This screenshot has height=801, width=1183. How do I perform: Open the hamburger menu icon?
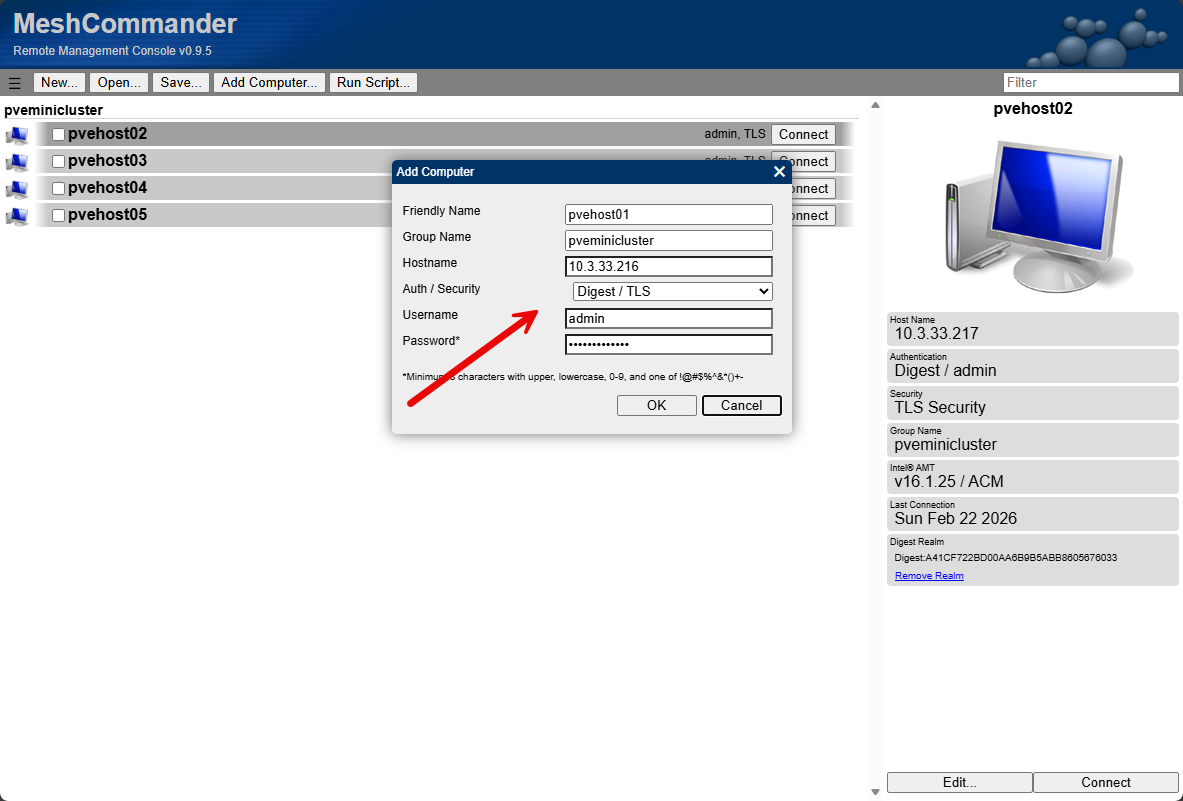(x=14, y=82)
